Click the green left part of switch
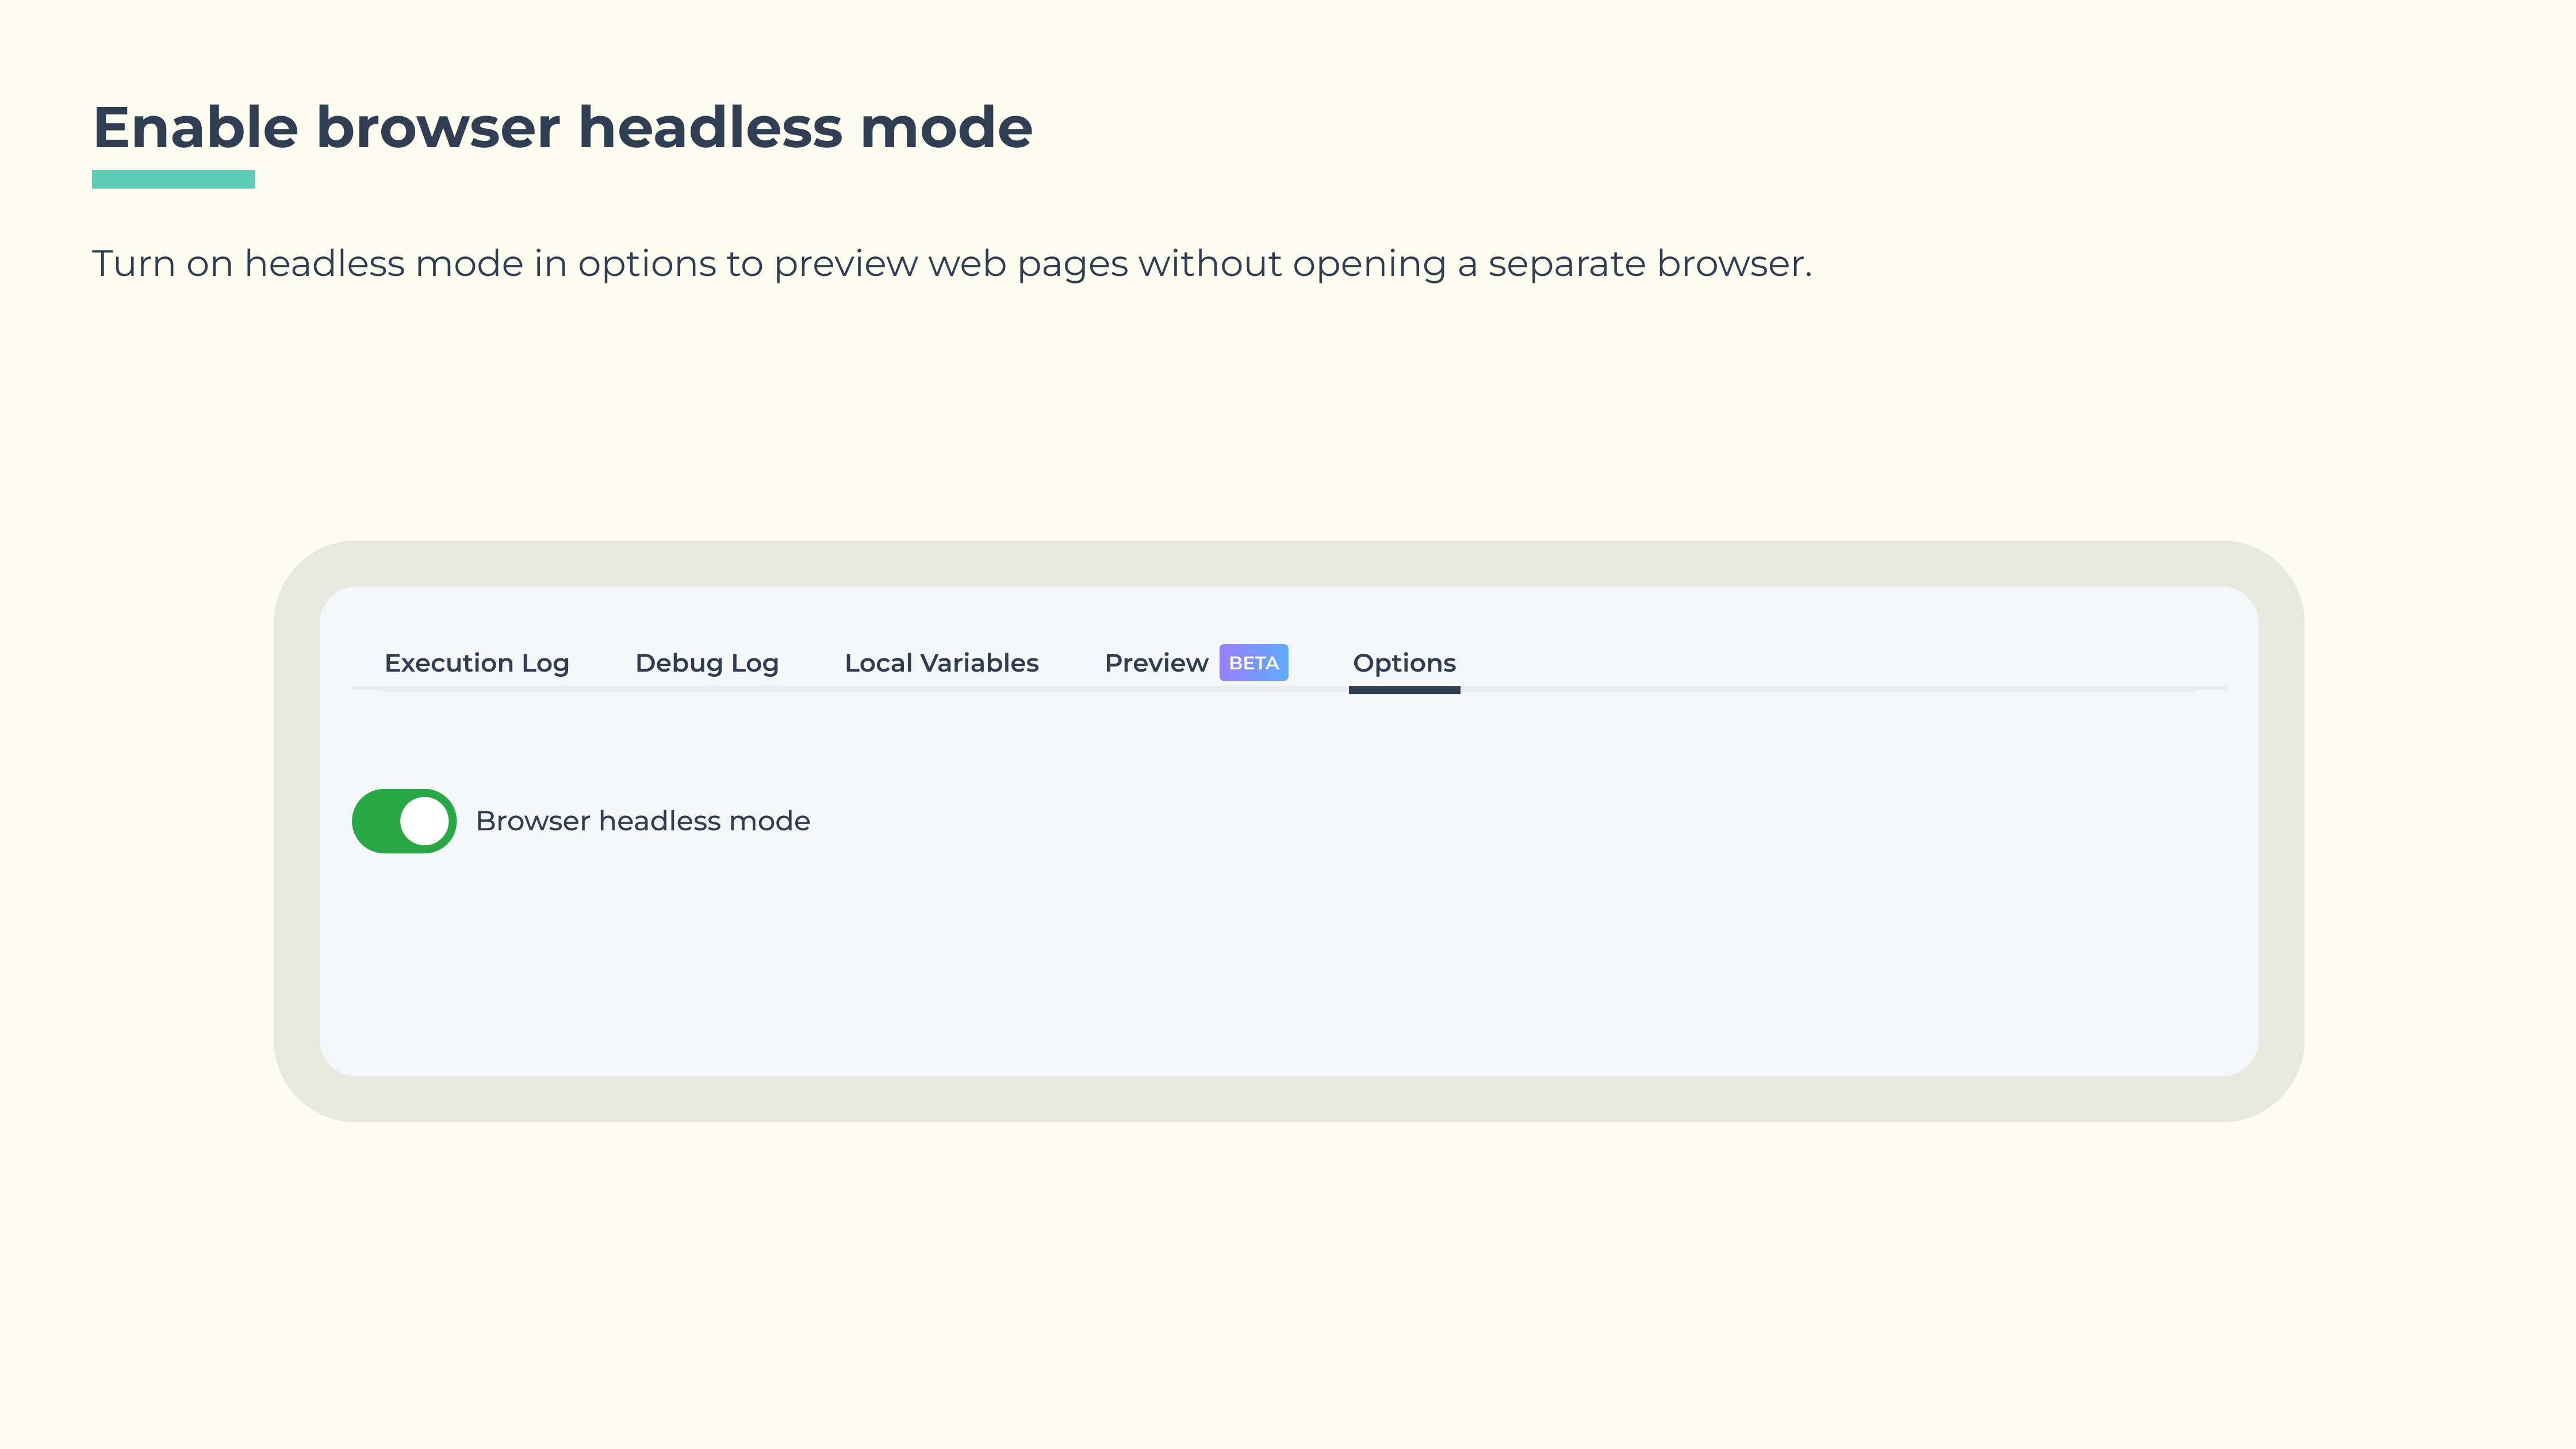Viewport: 2576px width, 1449px height. click(375, 821)
